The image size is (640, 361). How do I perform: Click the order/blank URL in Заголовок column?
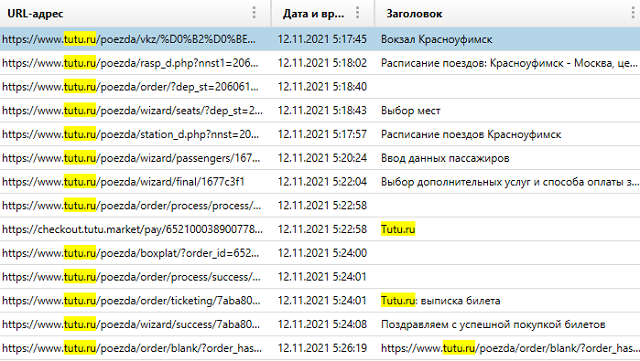[x=509, y=348]
